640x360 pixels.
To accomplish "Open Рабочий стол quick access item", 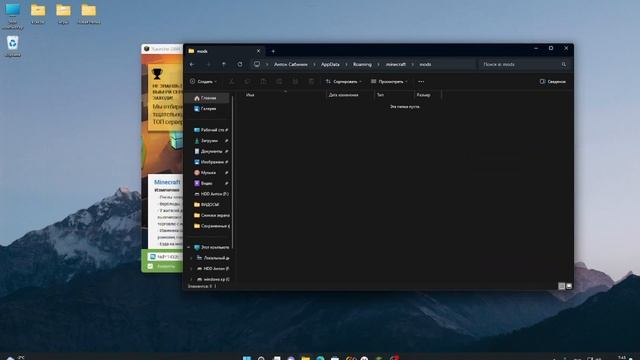I will click(x=210, y=130).
